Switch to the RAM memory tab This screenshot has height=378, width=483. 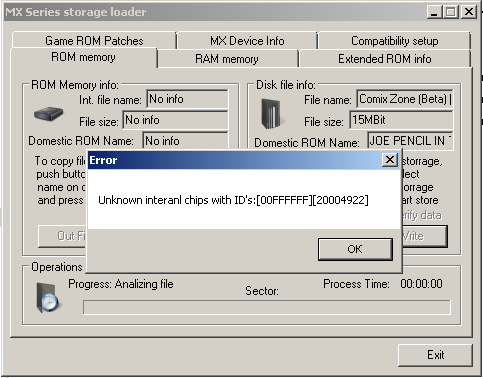click(227, 59)
